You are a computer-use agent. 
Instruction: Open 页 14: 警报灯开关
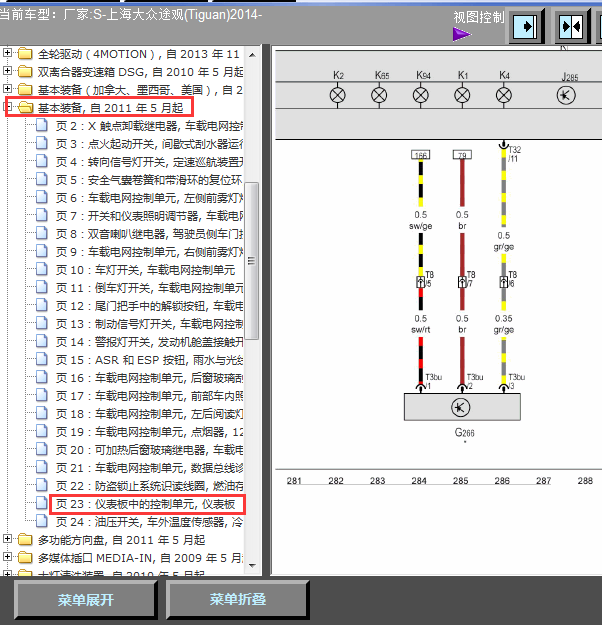click(x=150, y=342)
